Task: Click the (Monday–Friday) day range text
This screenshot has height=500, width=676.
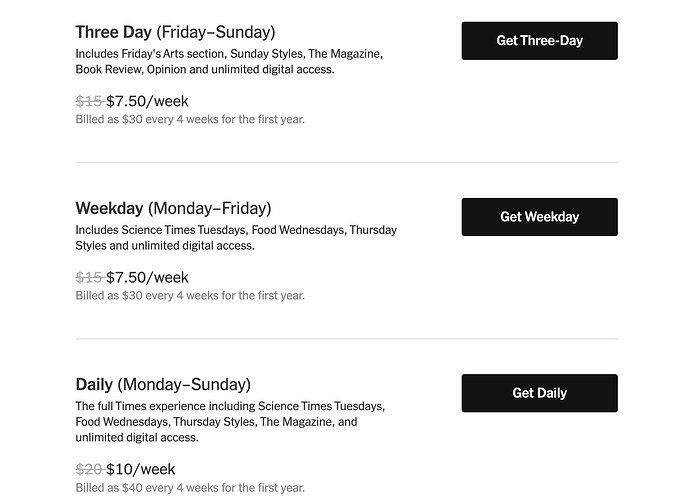Action: point(209,208)
